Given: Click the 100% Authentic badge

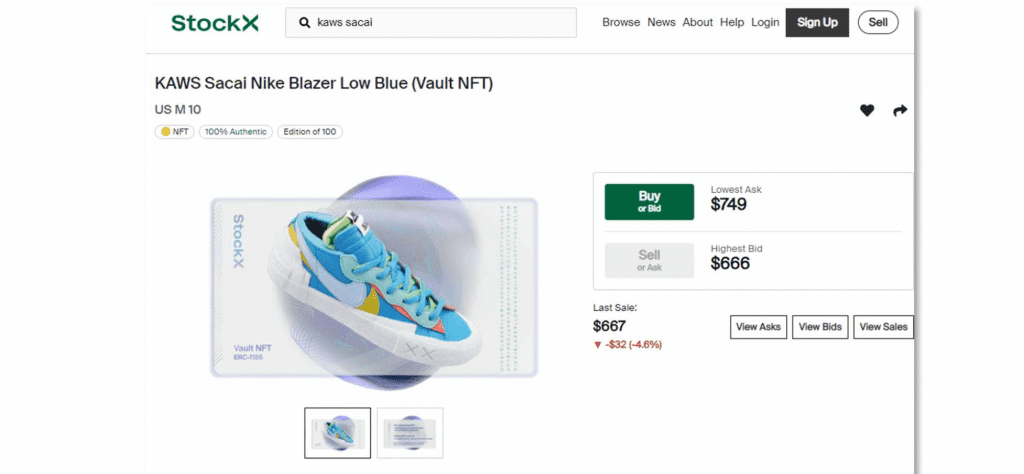Looking at the screenshot, I should click(235, 131).
